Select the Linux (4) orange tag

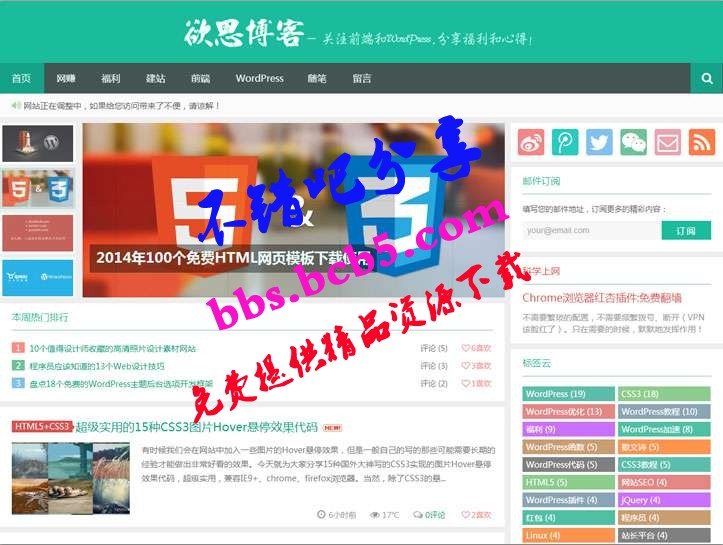coord(569,535)
